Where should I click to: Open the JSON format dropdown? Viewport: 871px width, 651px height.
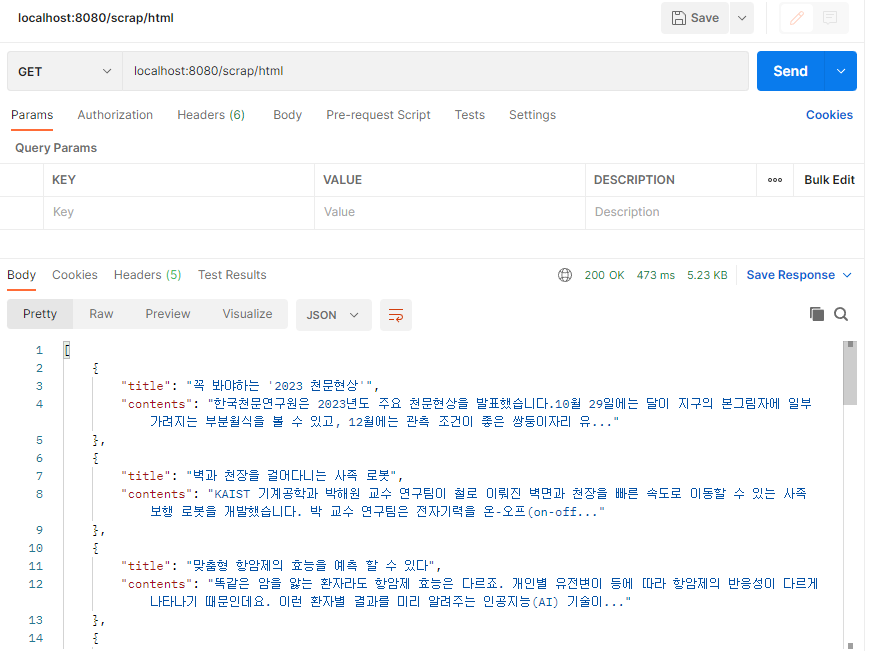(333, 314)
